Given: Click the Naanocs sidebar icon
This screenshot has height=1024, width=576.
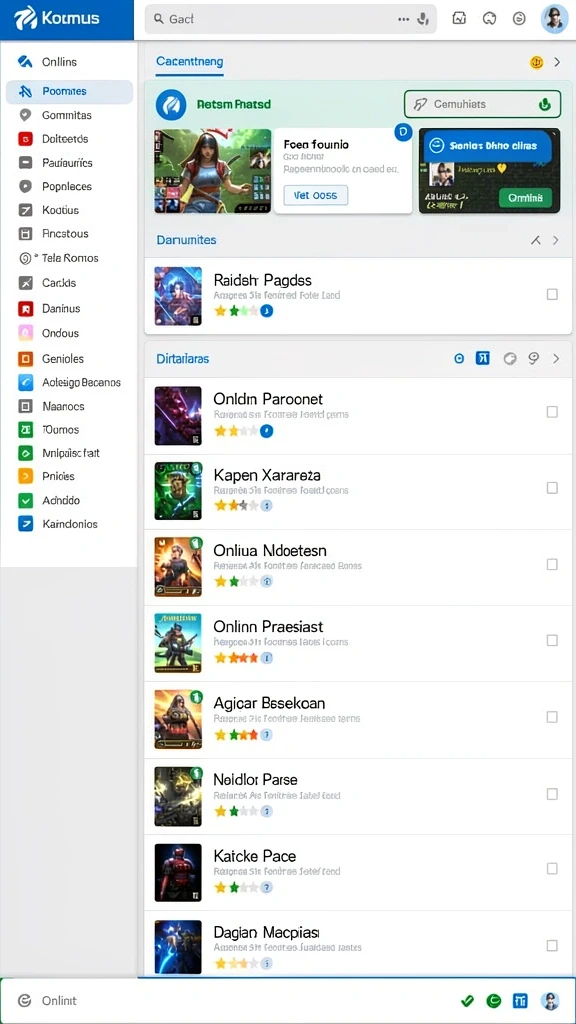Looking at the screenshot, I should click(25, 406).
